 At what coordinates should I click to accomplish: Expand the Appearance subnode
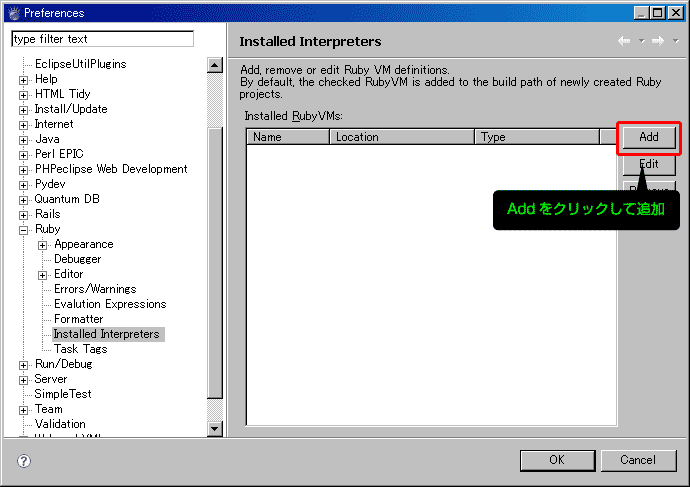click(43, 245)
